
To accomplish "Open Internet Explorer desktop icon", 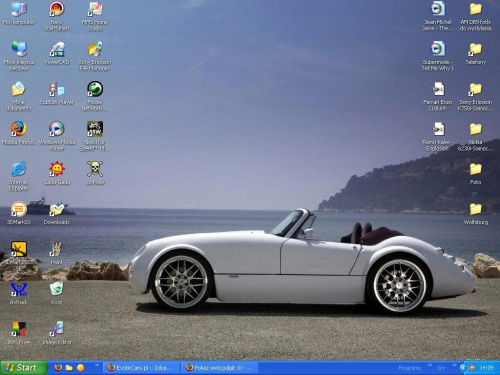I will (19, 169).
